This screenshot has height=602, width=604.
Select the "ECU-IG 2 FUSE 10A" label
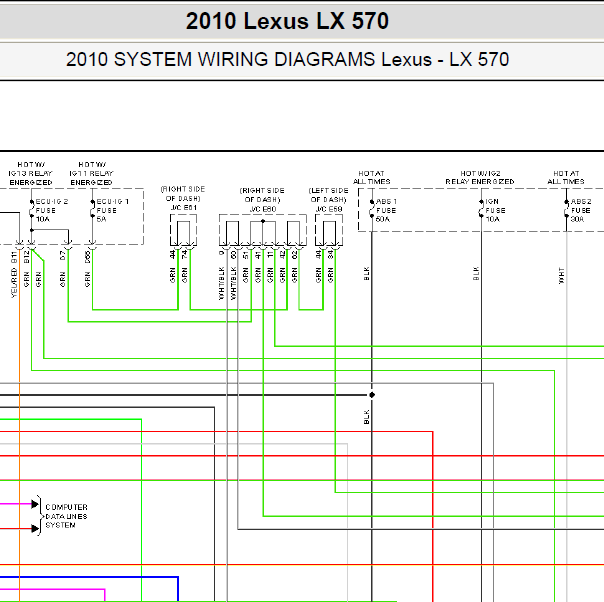click(52, 210)
